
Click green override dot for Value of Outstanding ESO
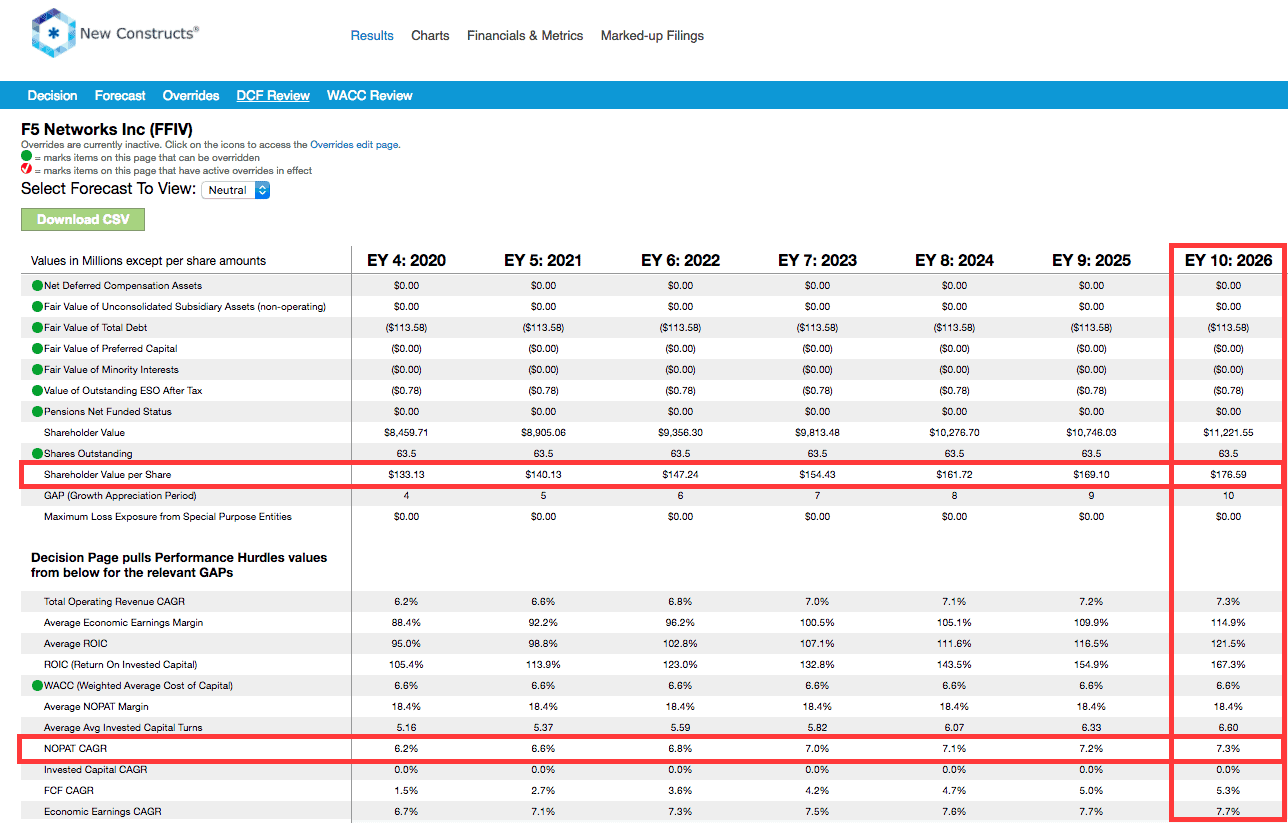37,391
